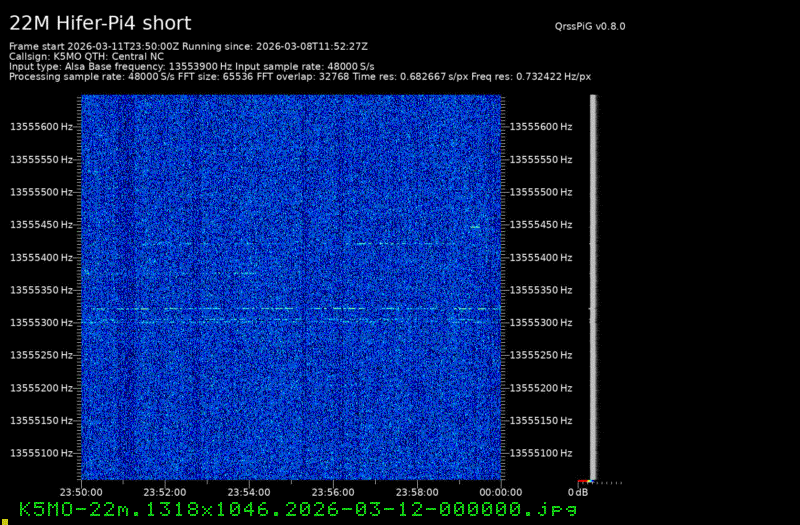This screenshot has width=800, height=525.
Task: Select the left-axis 13555300 Hz label
Action: 41,323
